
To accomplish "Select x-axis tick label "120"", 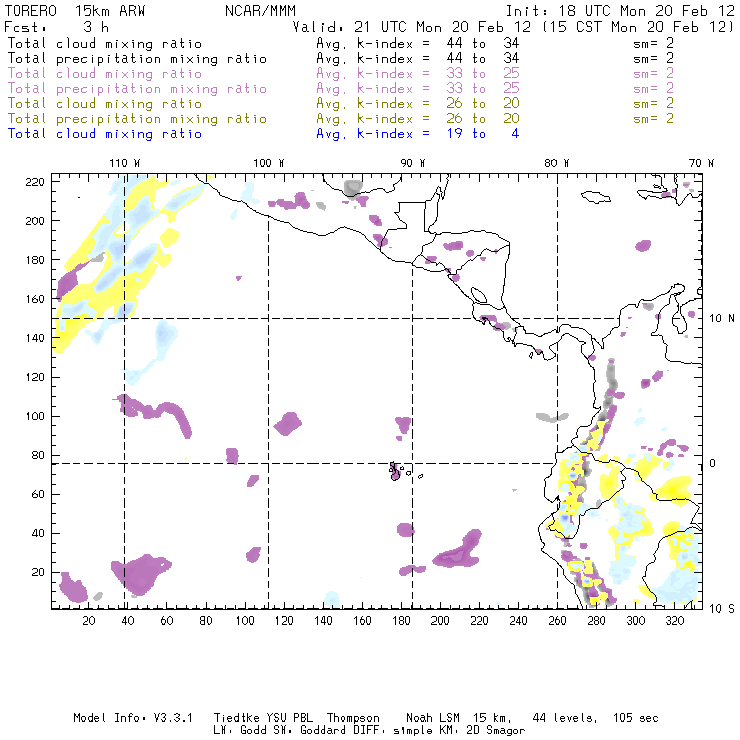I will [x=284, y=621].
